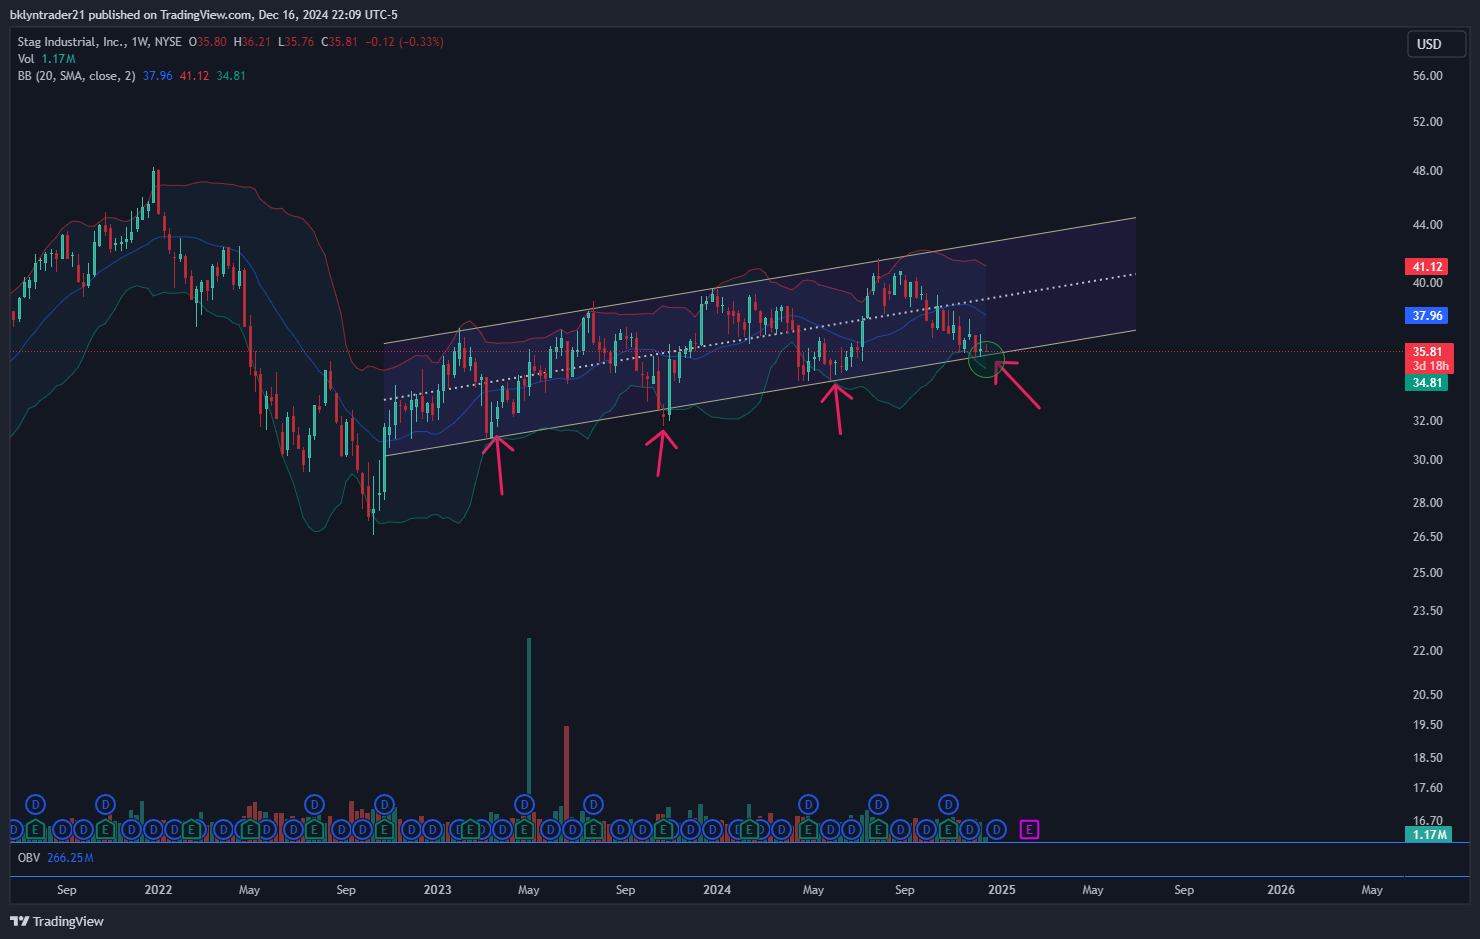Click the 56.00 price axis label

1427,76
